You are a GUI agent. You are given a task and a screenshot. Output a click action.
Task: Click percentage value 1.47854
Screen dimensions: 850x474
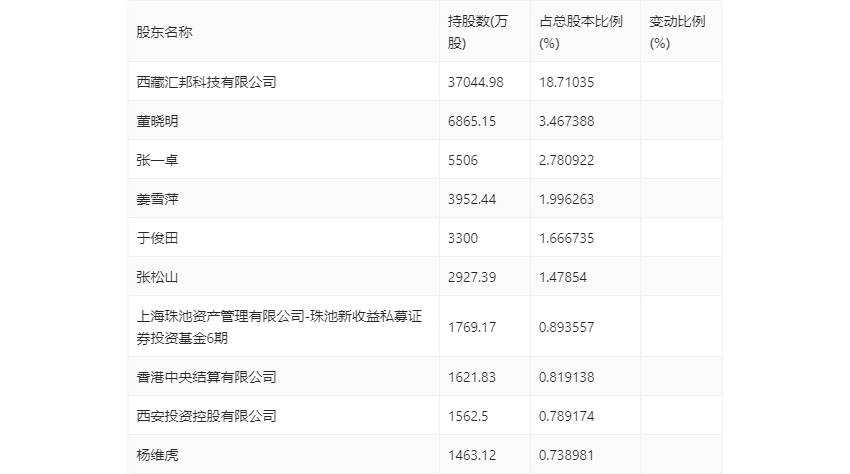pyautogui.click(x=563, y=277)
